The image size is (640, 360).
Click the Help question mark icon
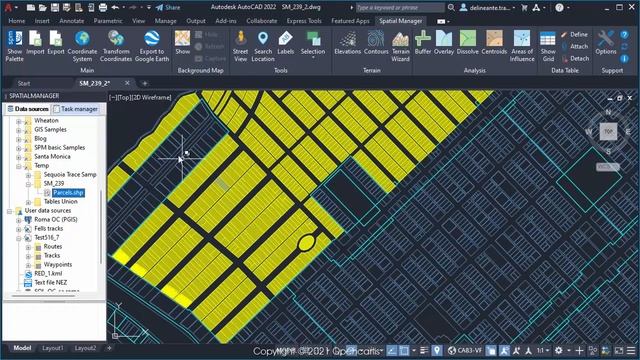[559, 7]
